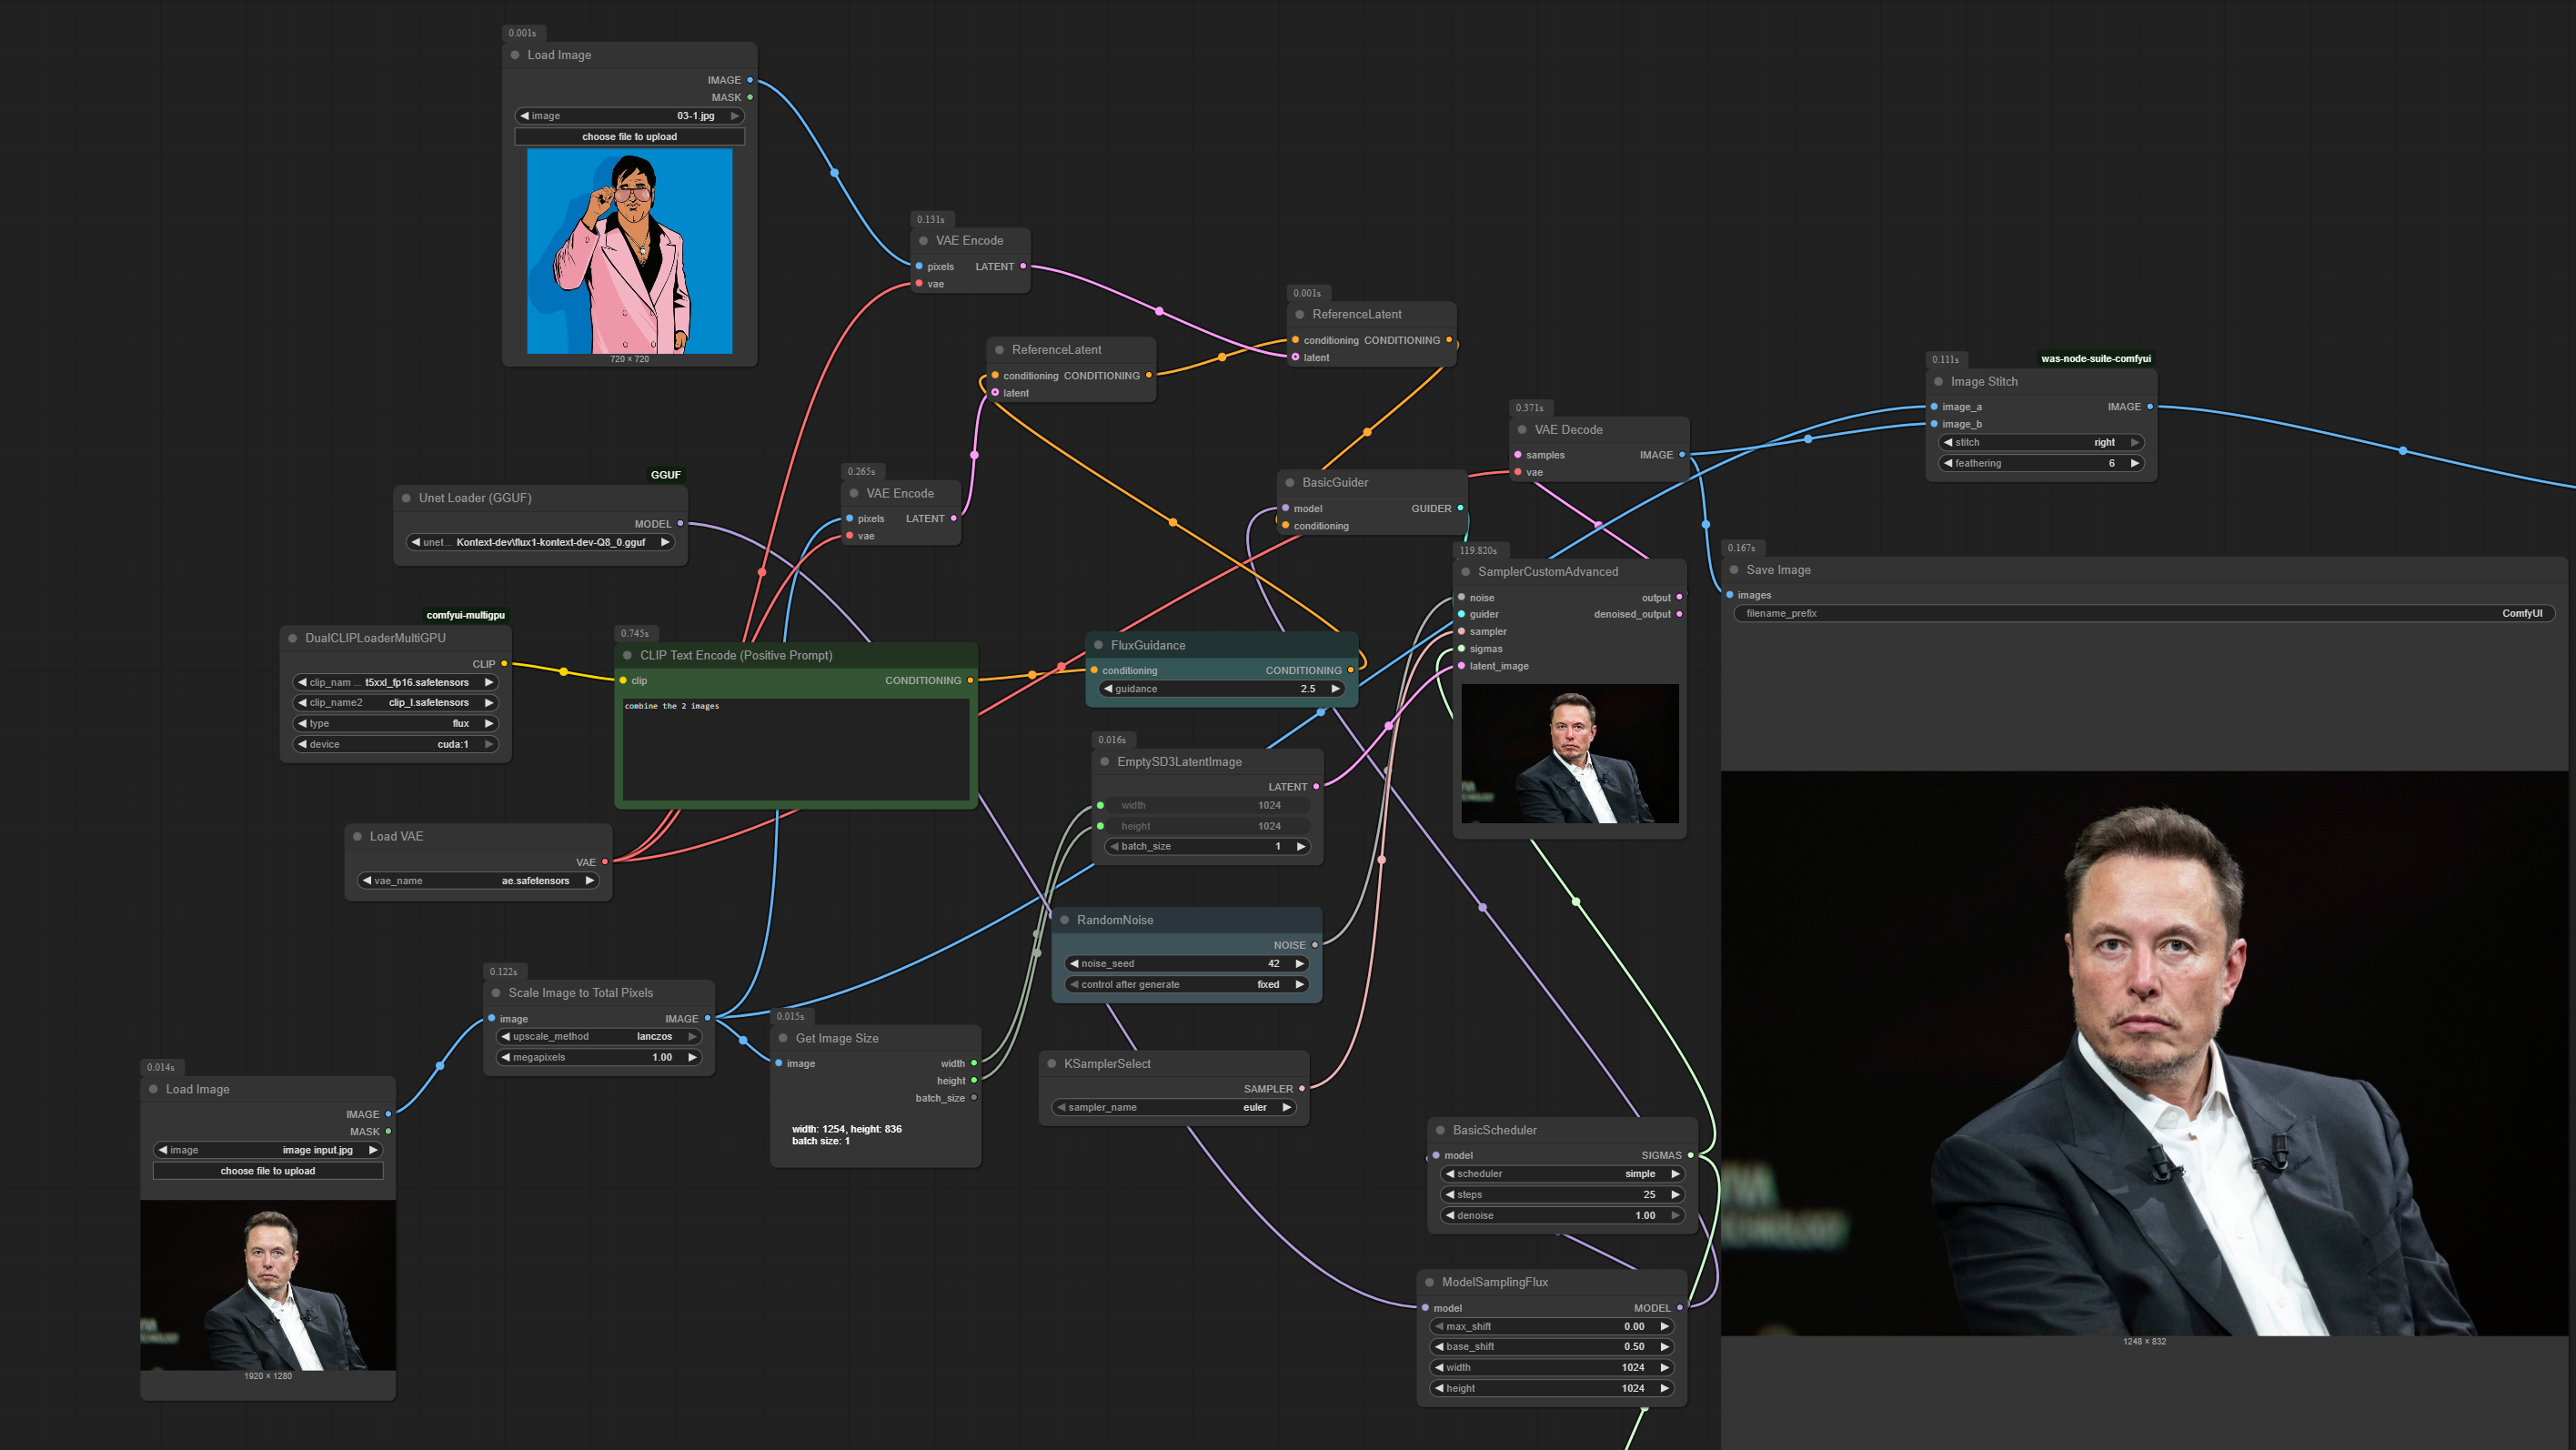Click the GGUF badge above Unet Loader
Viewport: 2576px width, 1450px height.
point(666,475)
